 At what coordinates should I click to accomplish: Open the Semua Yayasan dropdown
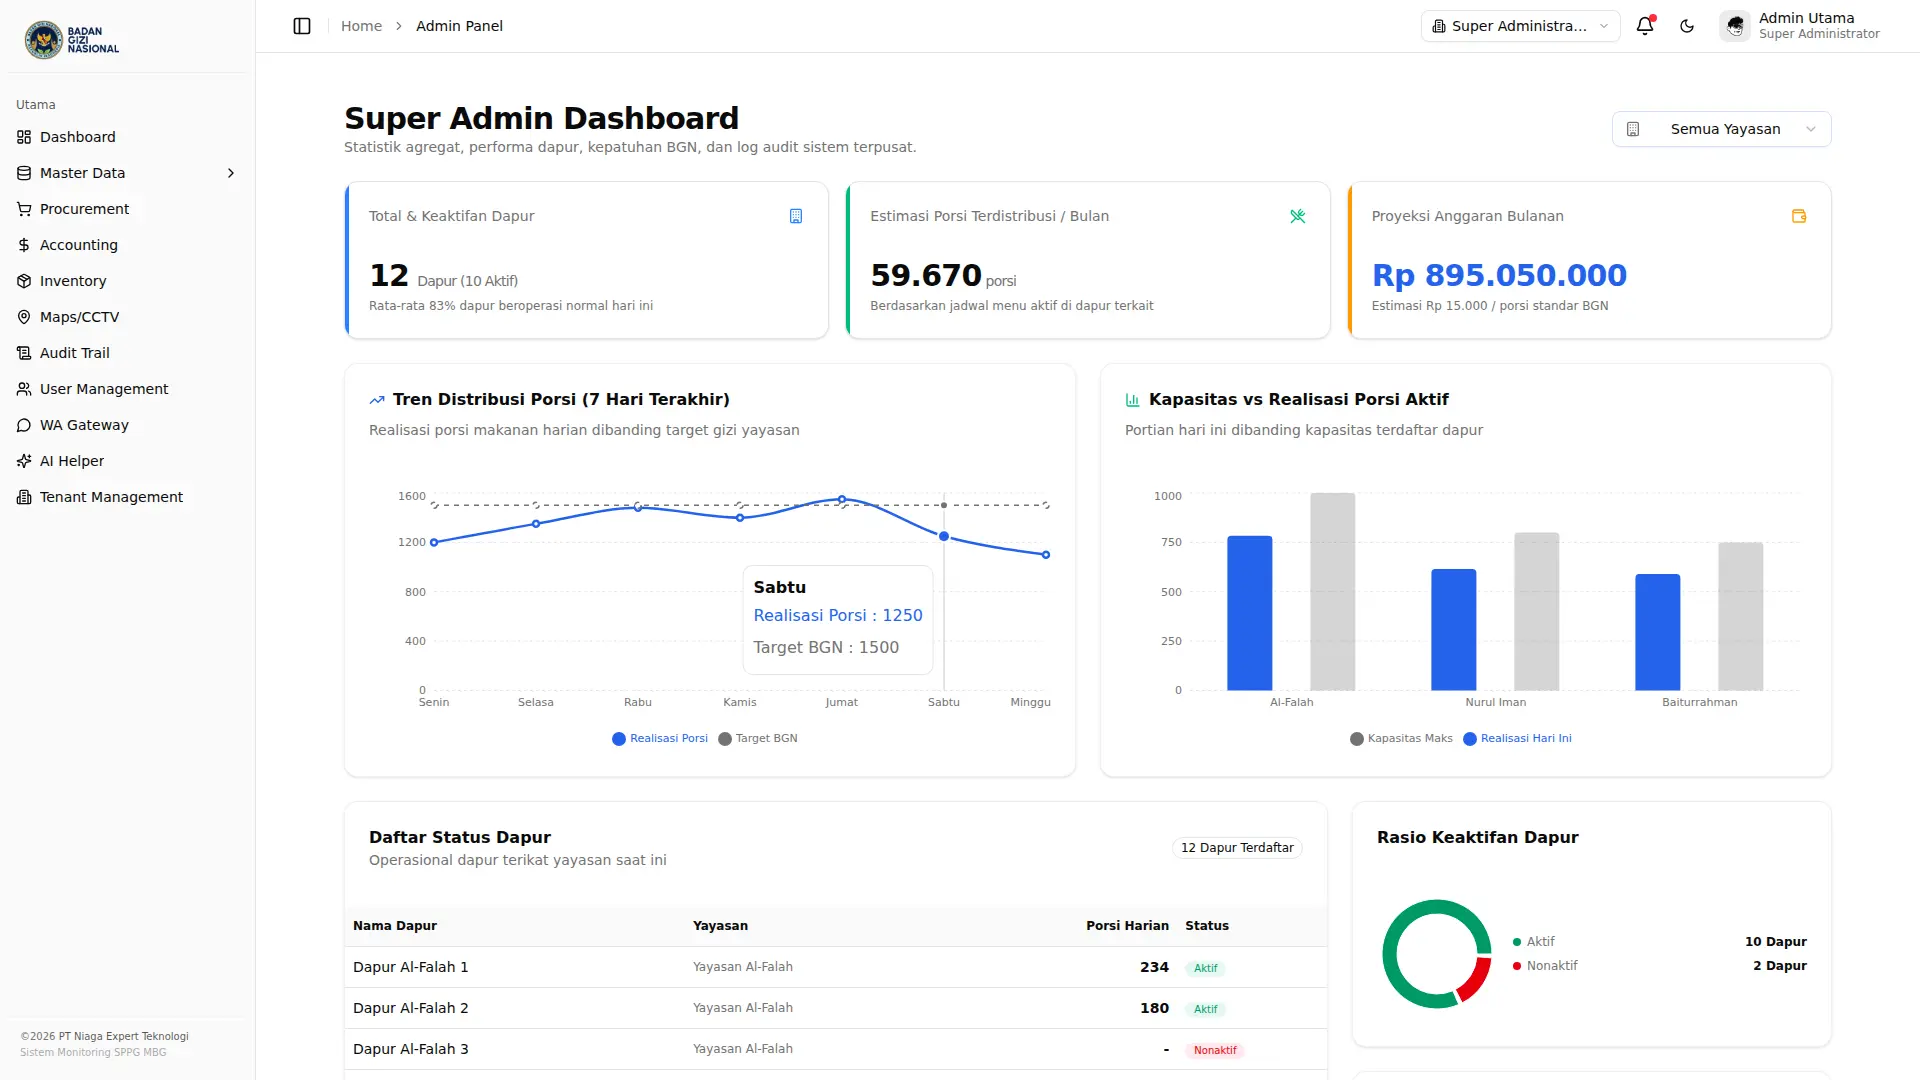pyautogui.click(x=1721, y=129)
